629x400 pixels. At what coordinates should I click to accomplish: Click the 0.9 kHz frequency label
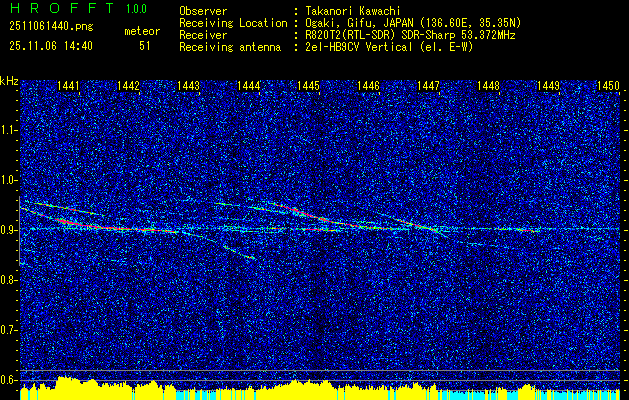point(8,230)
